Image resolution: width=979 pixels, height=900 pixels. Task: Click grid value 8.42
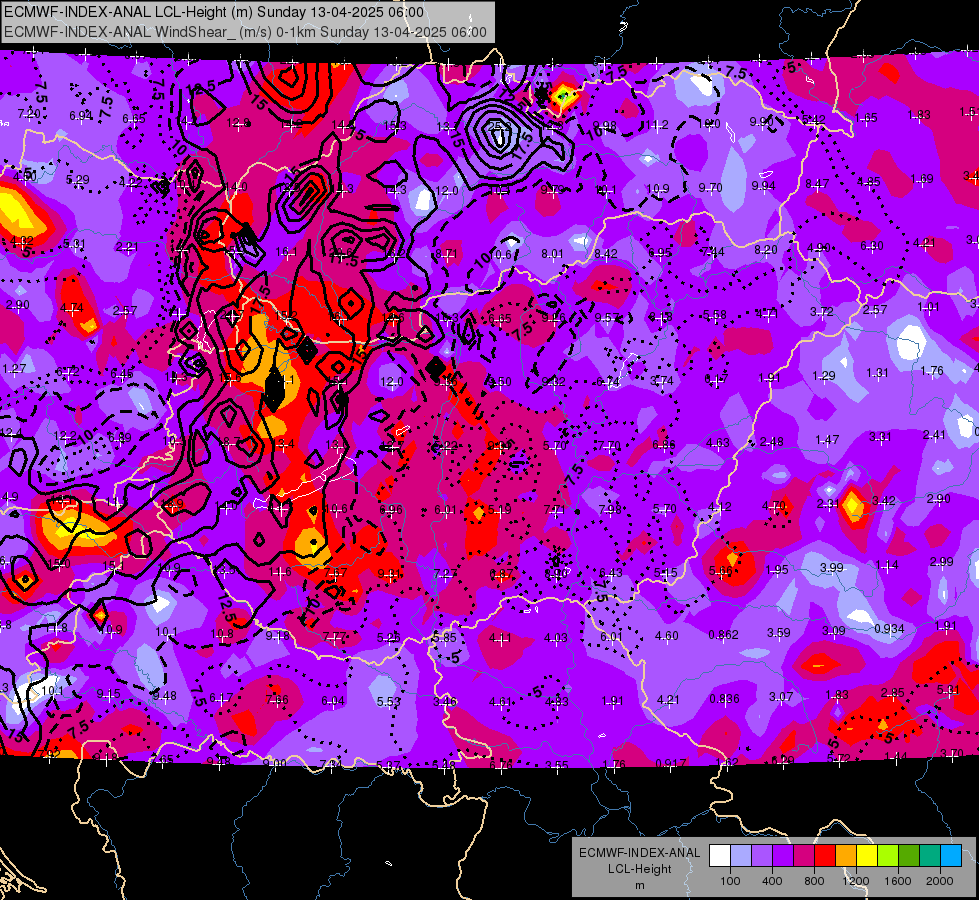606,254
